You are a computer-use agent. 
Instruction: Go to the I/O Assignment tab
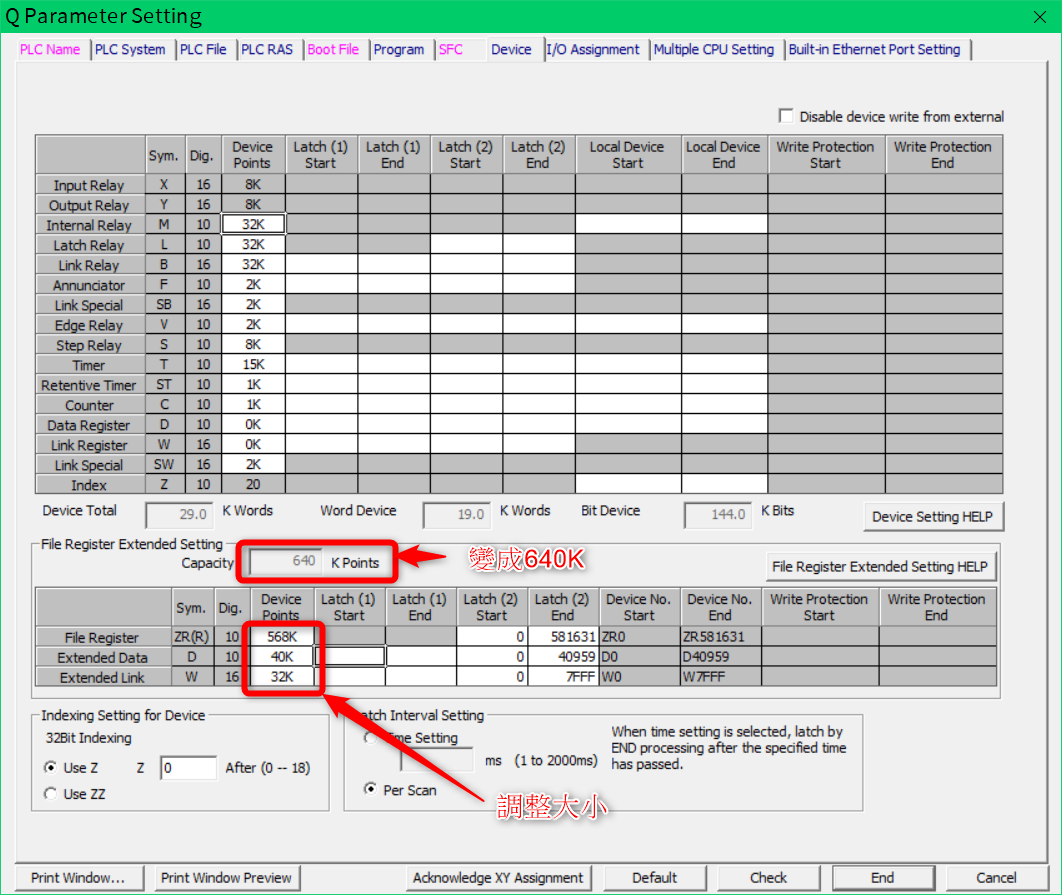coord(593,49)
